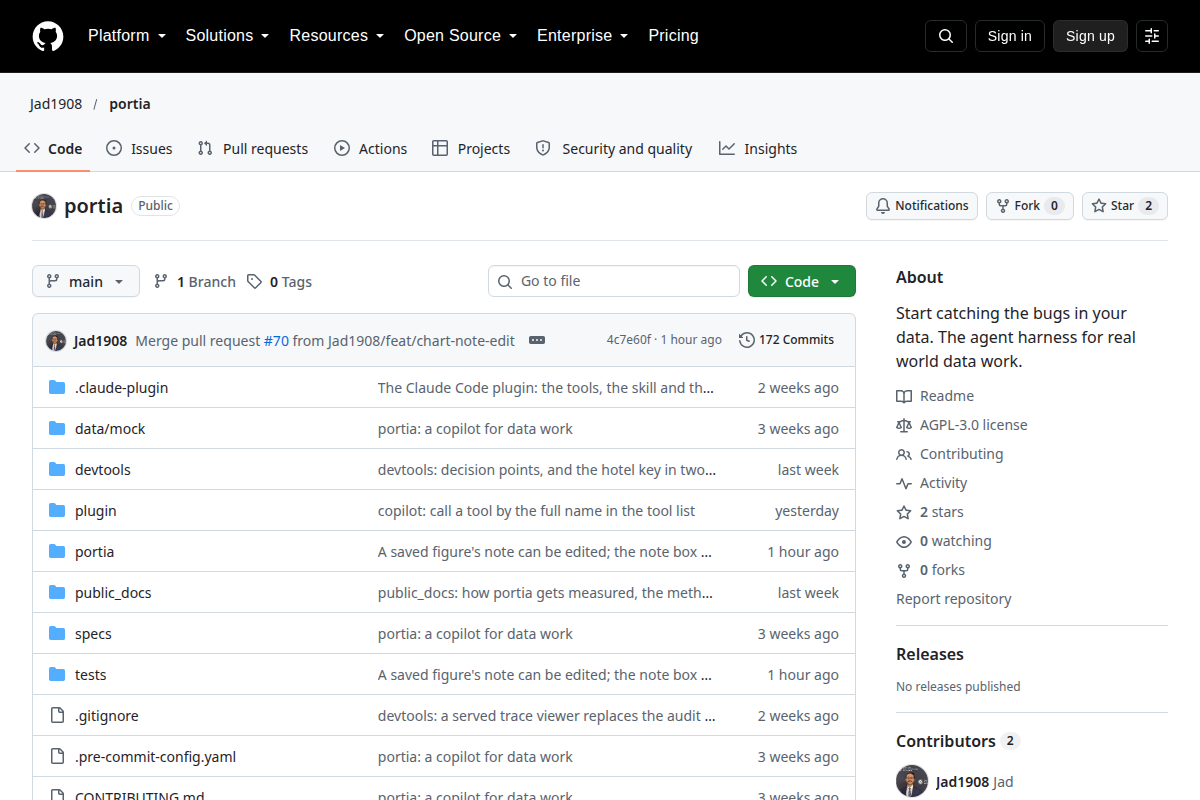Click the portia repository owner avatar
The image size is (1200, 800).
[x=44, y=206]
